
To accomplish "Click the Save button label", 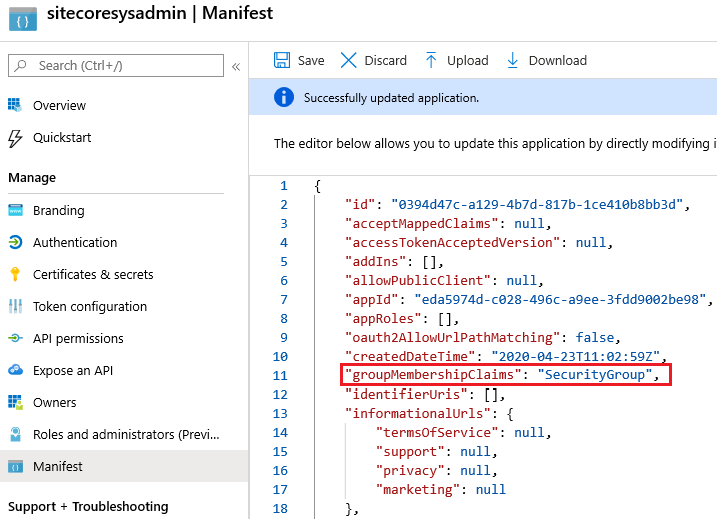I will [x=311, y=60].
